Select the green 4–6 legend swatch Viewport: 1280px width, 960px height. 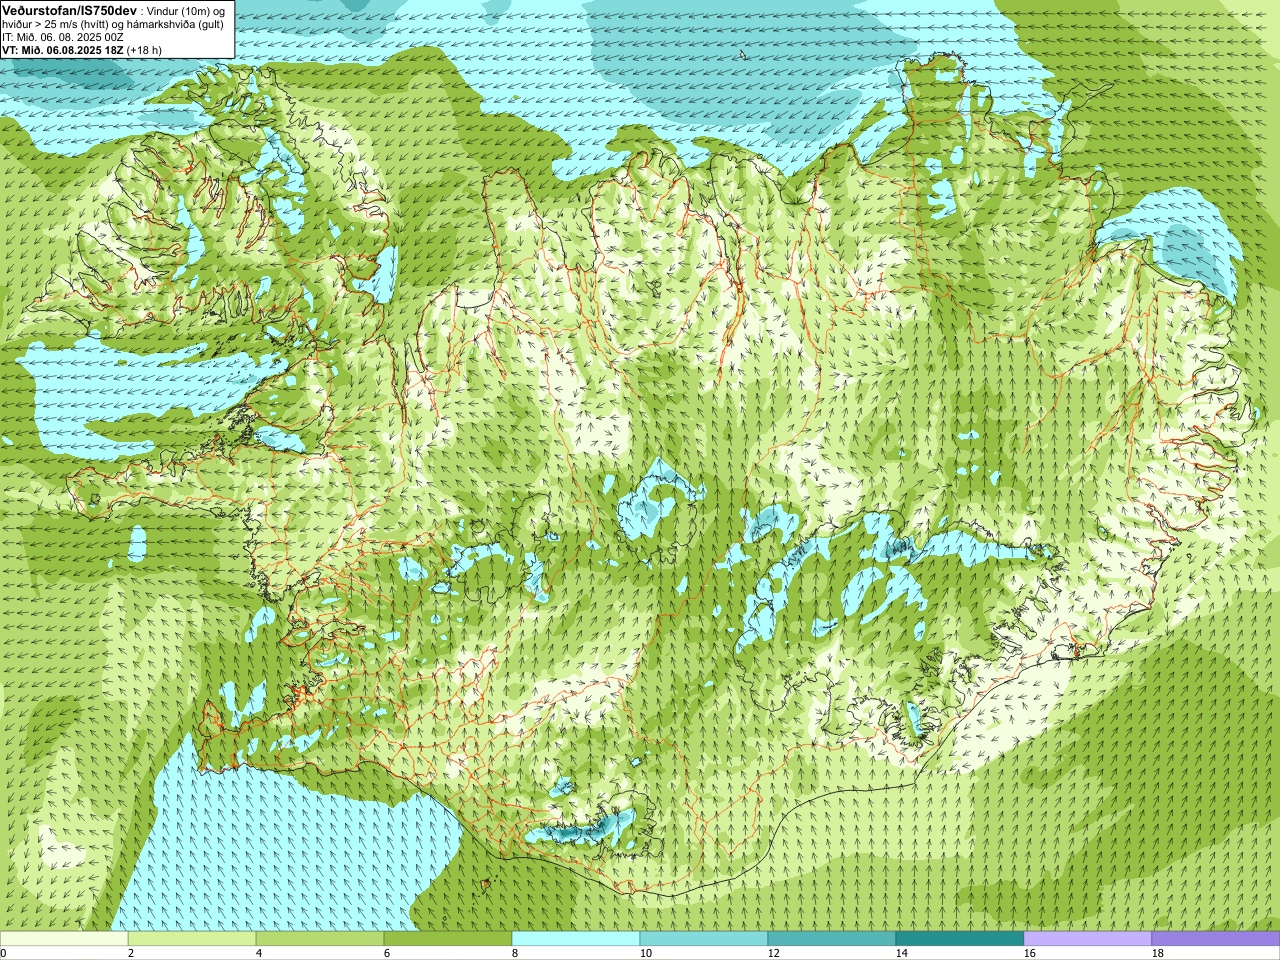(320, 939)
